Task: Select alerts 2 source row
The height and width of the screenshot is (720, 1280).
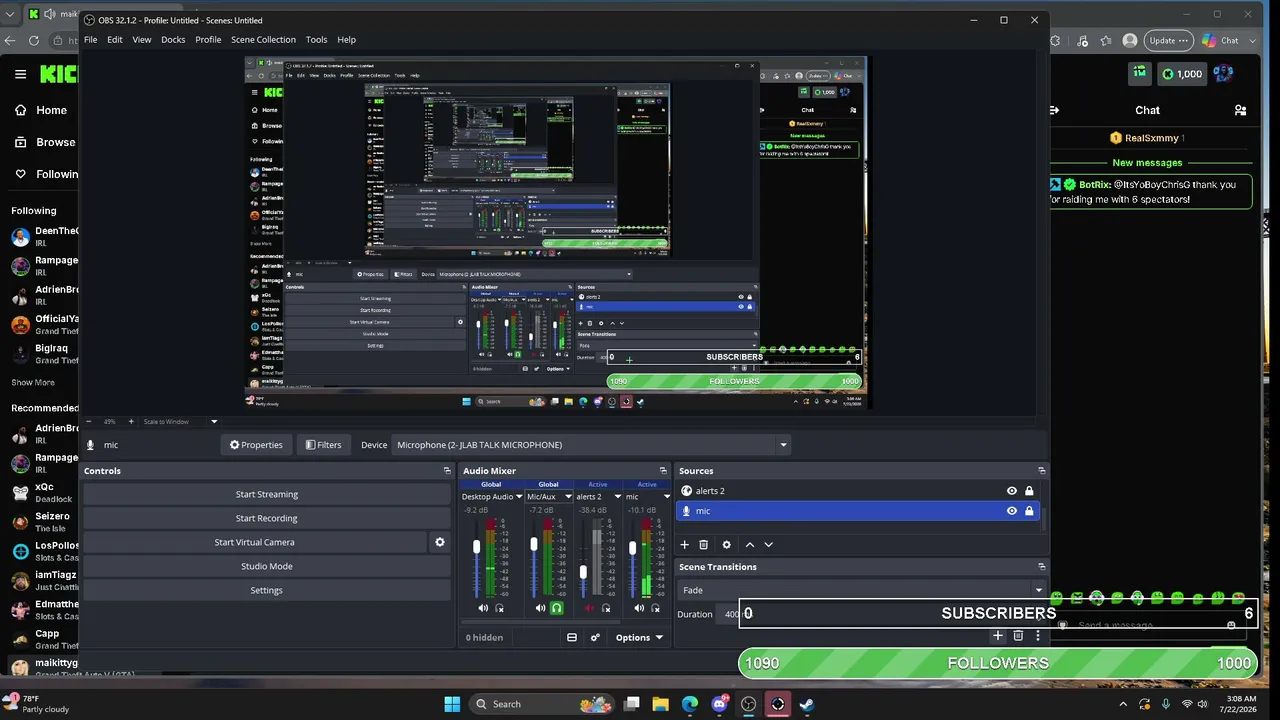Action: (x=860, y=491)
